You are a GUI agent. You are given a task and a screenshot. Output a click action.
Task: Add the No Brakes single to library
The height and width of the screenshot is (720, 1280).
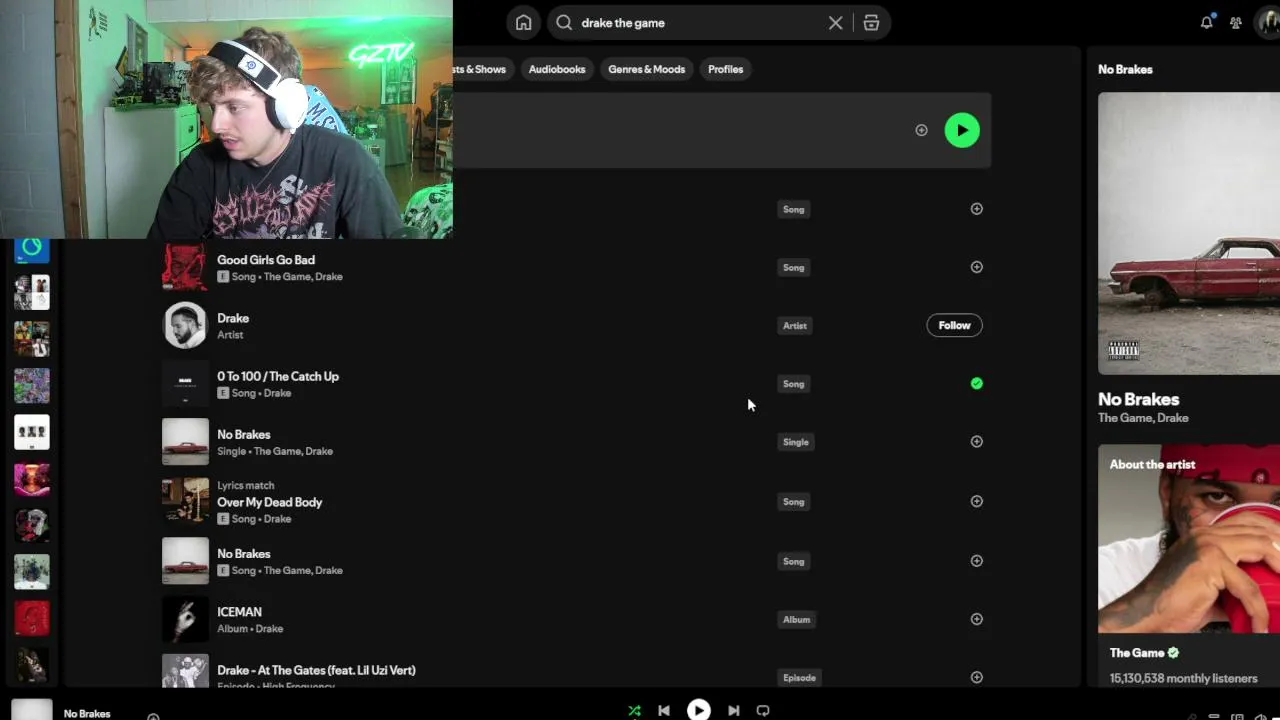point(977,441)
